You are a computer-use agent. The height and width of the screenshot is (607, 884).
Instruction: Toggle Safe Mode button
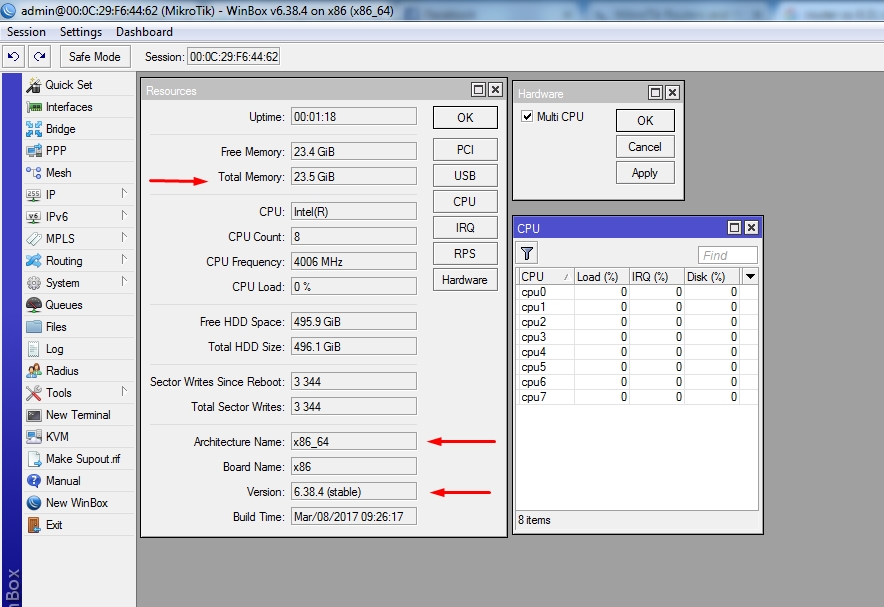(x=94, y=57)
